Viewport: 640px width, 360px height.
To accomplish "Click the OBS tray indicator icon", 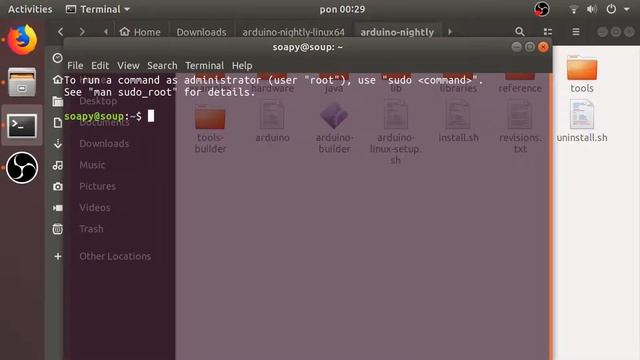I will 542,9.
